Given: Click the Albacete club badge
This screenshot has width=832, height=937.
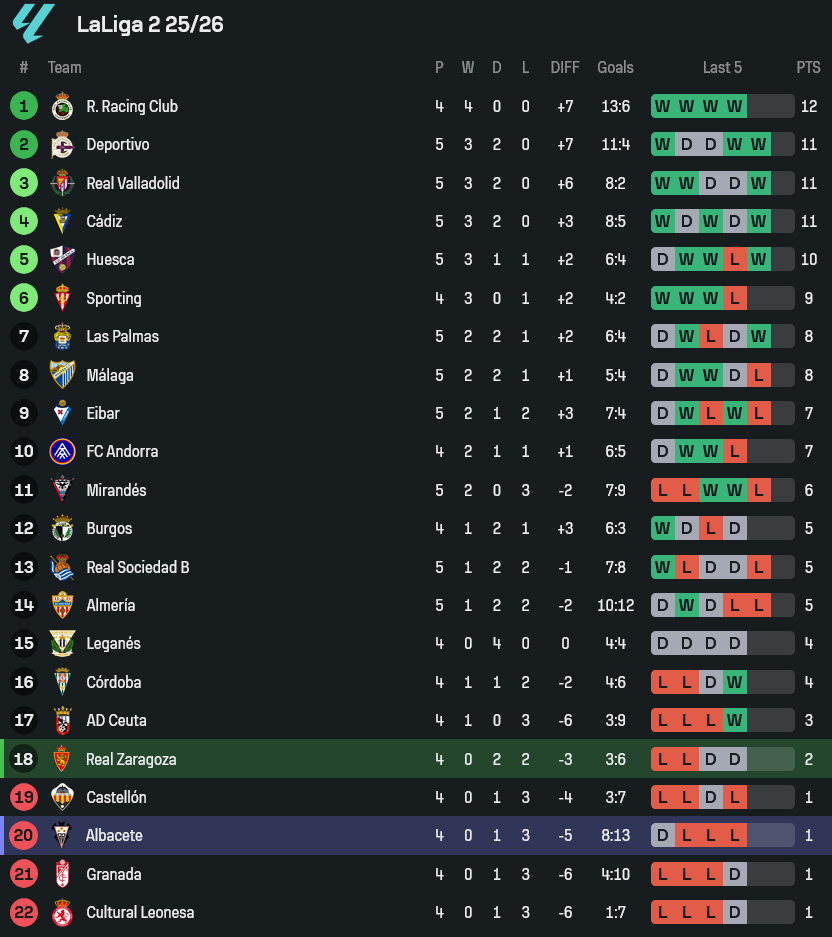Looking at the screenshot, I should click(x=62, y=836).
